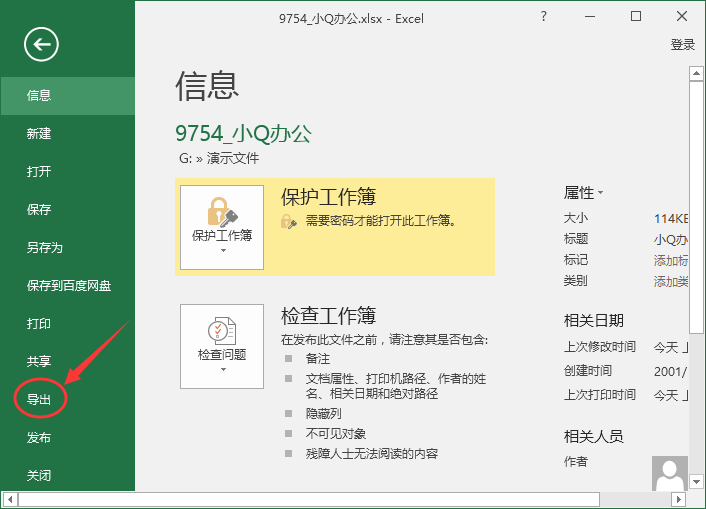The width and height of the screenshot is (706, 509).
Task: Expand the 属性 properties dropdown
Action: pyautogui.click(x=583, y=193)
